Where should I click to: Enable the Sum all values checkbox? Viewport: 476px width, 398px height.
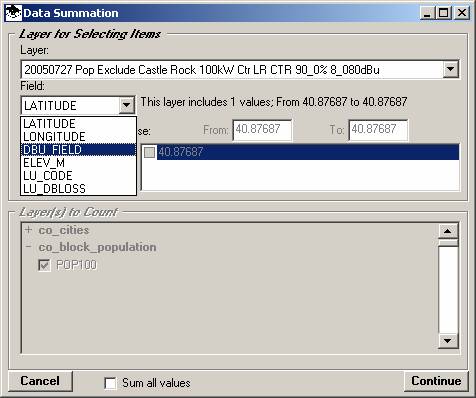tap(110, 383)
